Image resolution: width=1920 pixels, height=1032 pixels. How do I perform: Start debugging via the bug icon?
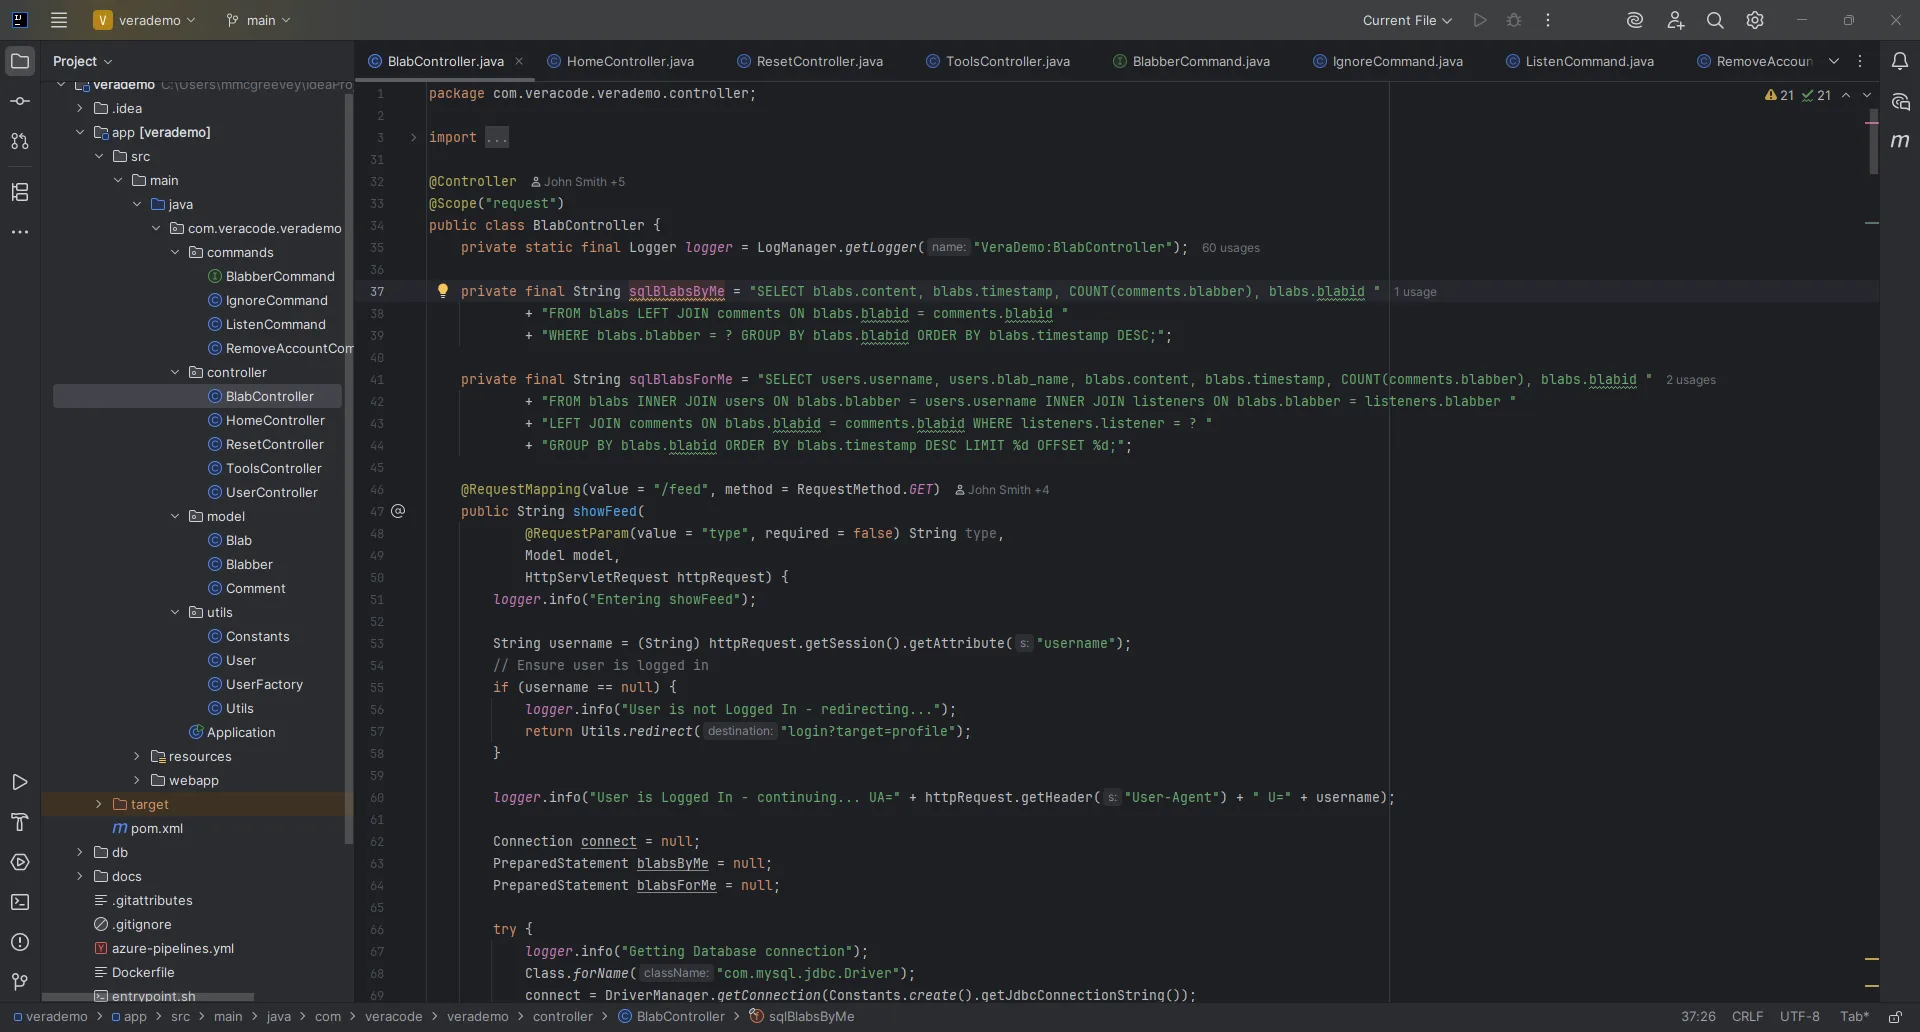pos(1514,20)
